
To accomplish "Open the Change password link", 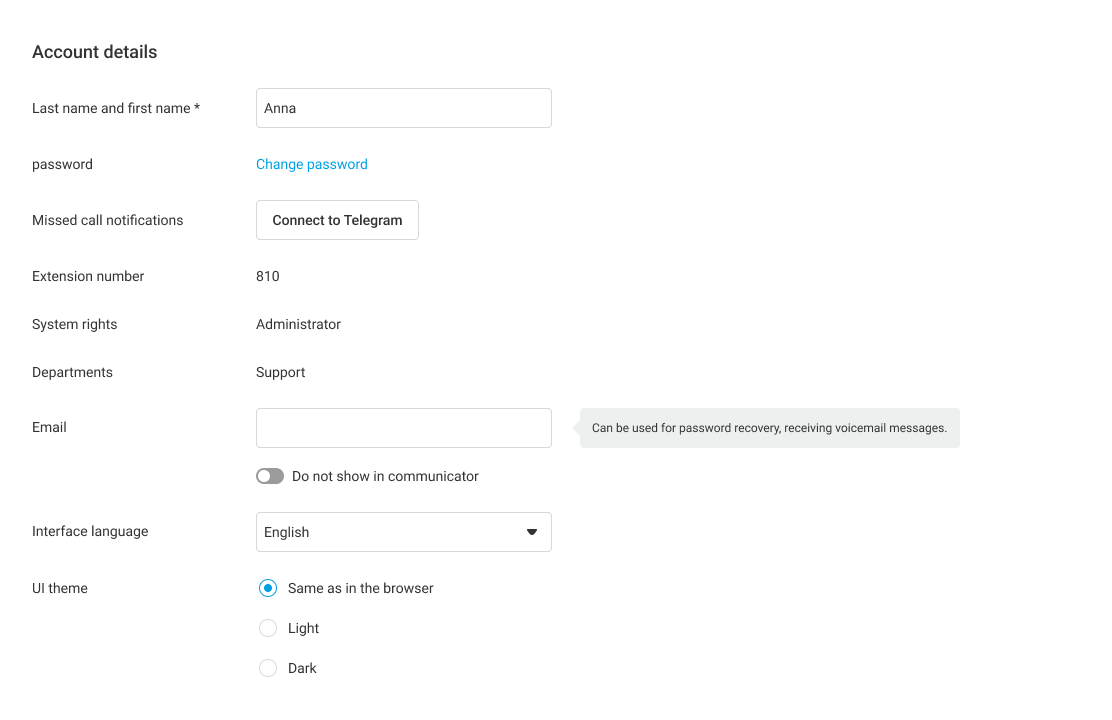I will pyautogui.click(x=312, y=164).
